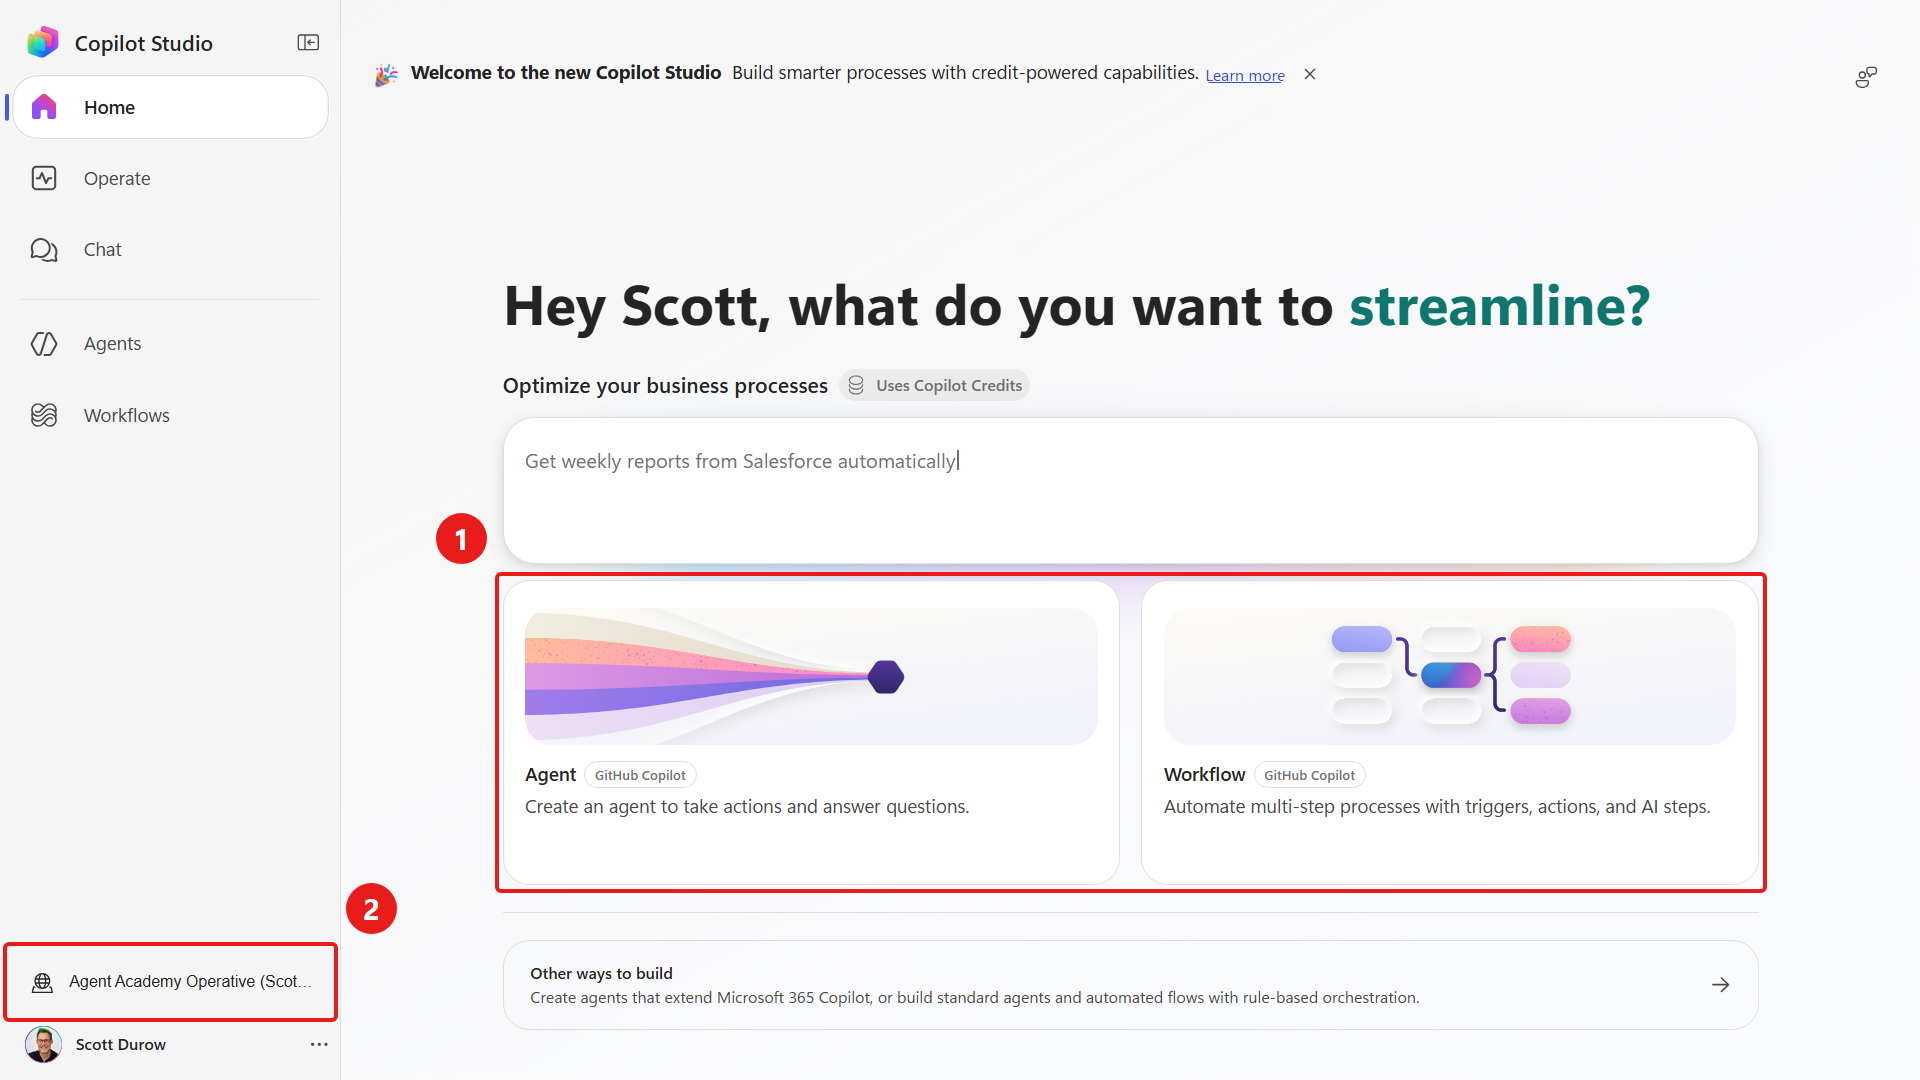
Task: Click the Workflows icon in sidebar
Action: pos(44,415)
